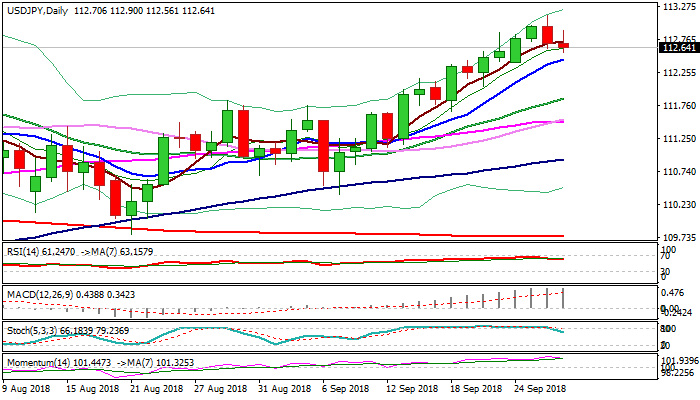Image resolution: width=700 pixels, height=400 pixels.
Task: Click the current price tag 112.641
Action: 679,47
